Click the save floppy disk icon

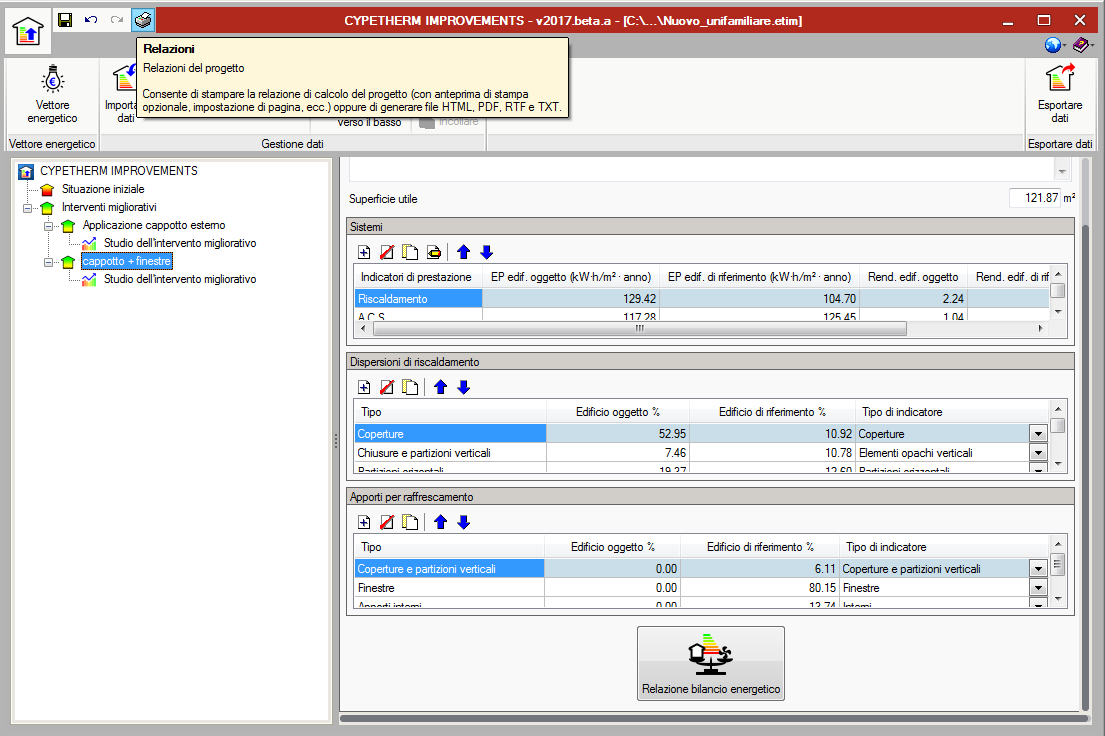(65, 20)
